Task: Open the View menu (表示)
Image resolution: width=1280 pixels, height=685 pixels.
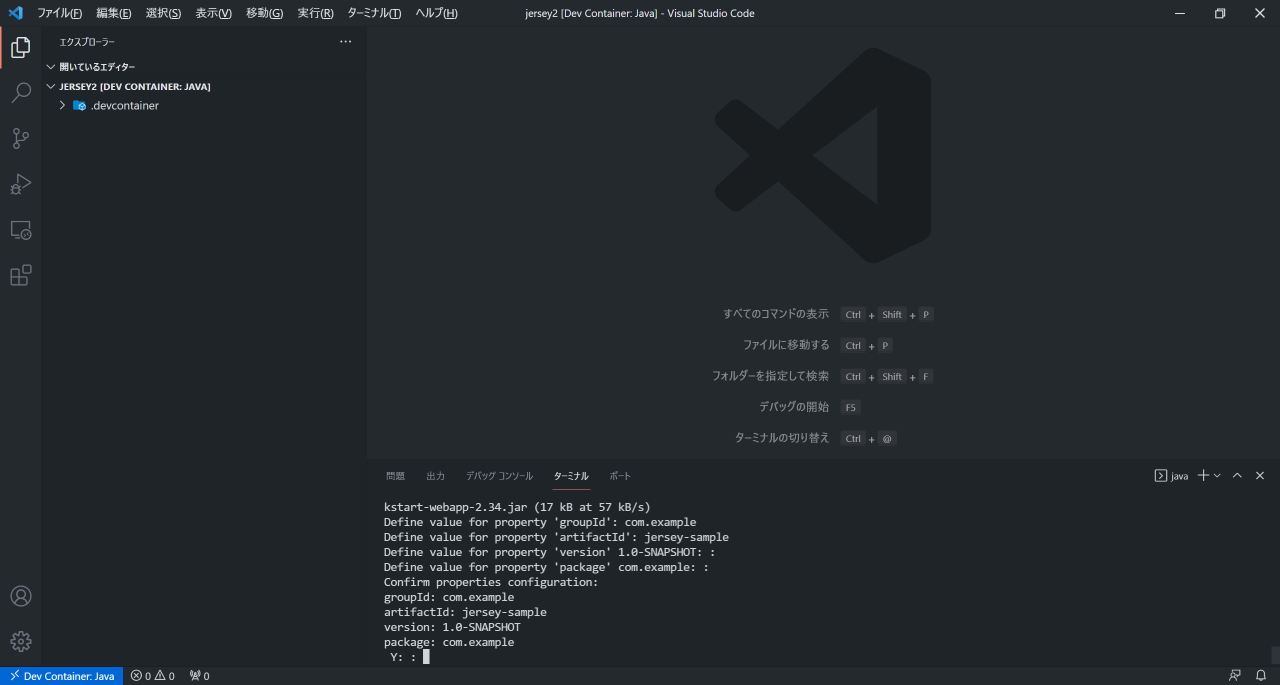Action: point(213,13)
